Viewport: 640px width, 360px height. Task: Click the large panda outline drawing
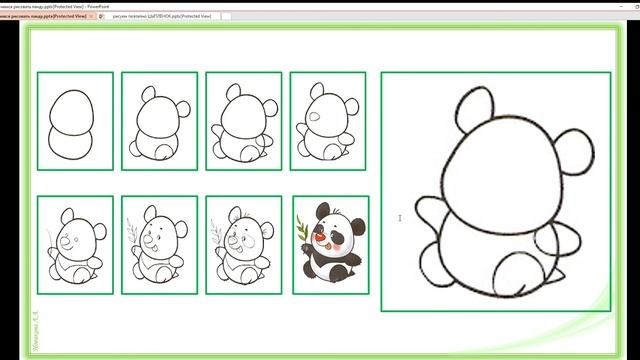tap(496, 192)
